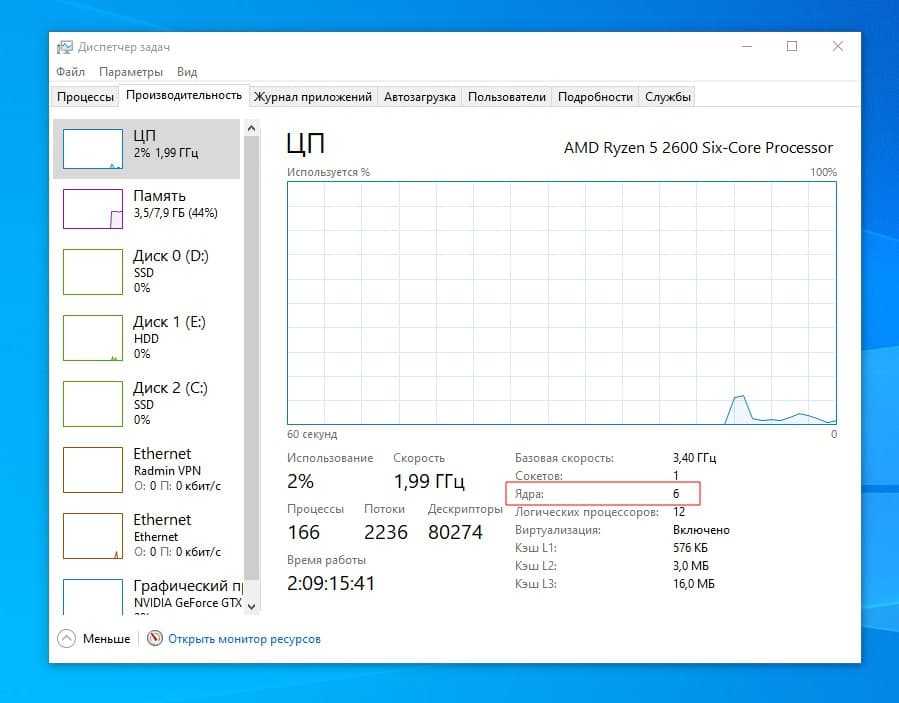
Task: Open Открыть монитор ресурсов link
Action: pyautogui.click(x=244, y=638)
